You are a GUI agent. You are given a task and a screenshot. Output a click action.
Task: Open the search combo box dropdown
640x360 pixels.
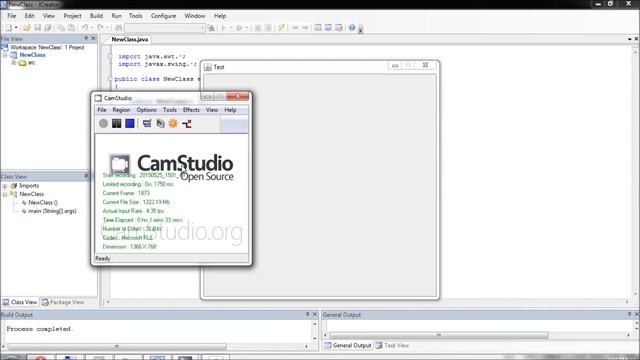coord(202,28)
